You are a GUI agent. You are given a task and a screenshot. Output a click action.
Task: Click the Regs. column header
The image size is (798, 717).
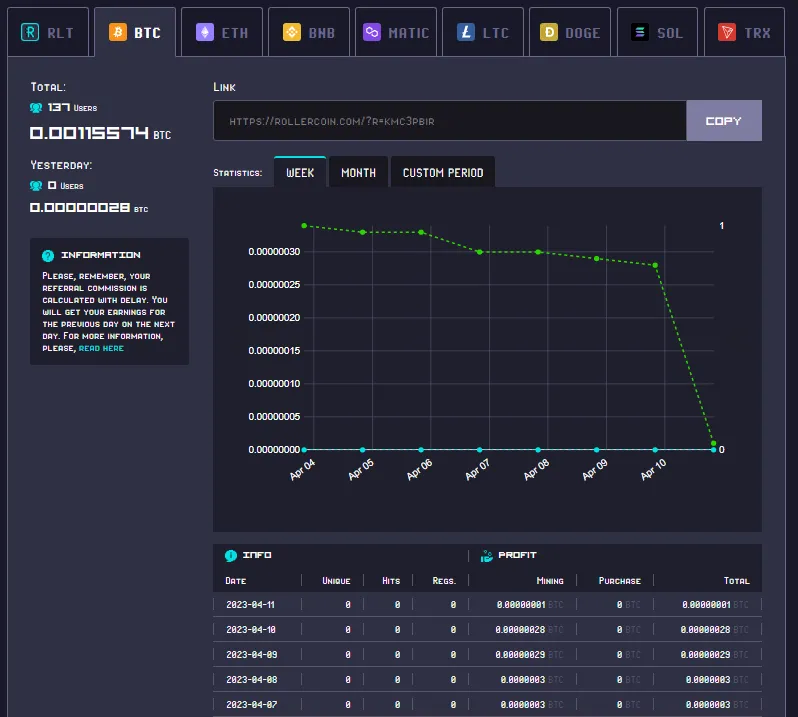444,581
